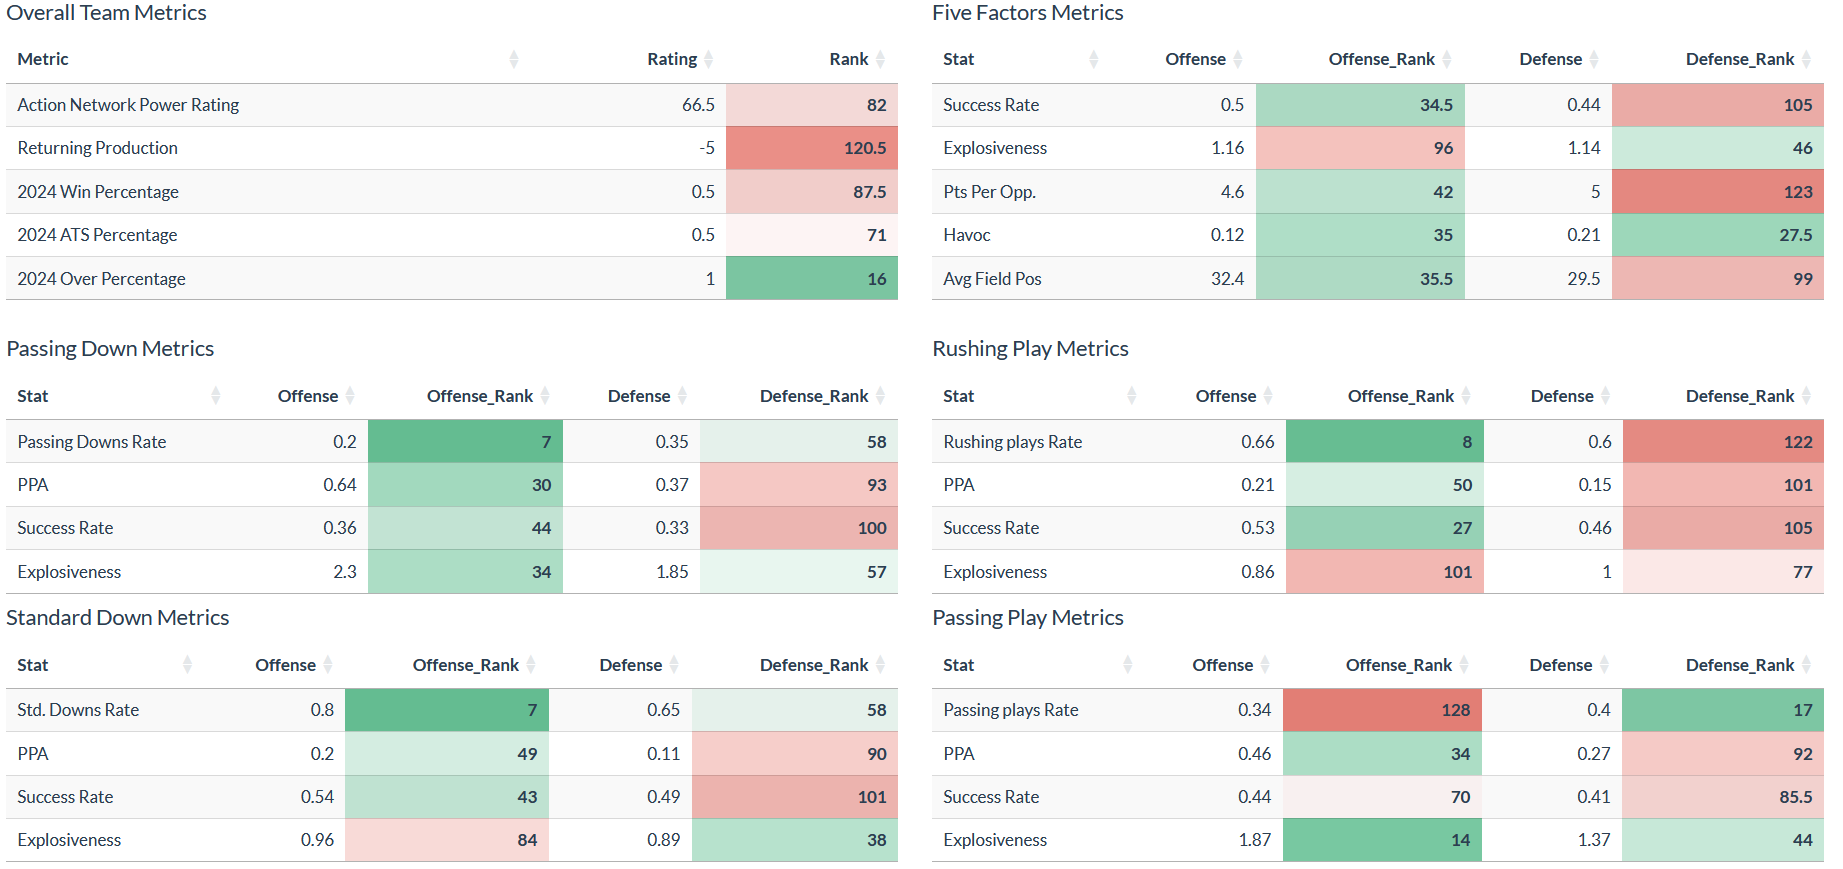The width and height of the screenshot is (1843, 869).
Task: Select Std. Downs Rate row label
Action: 78,710
